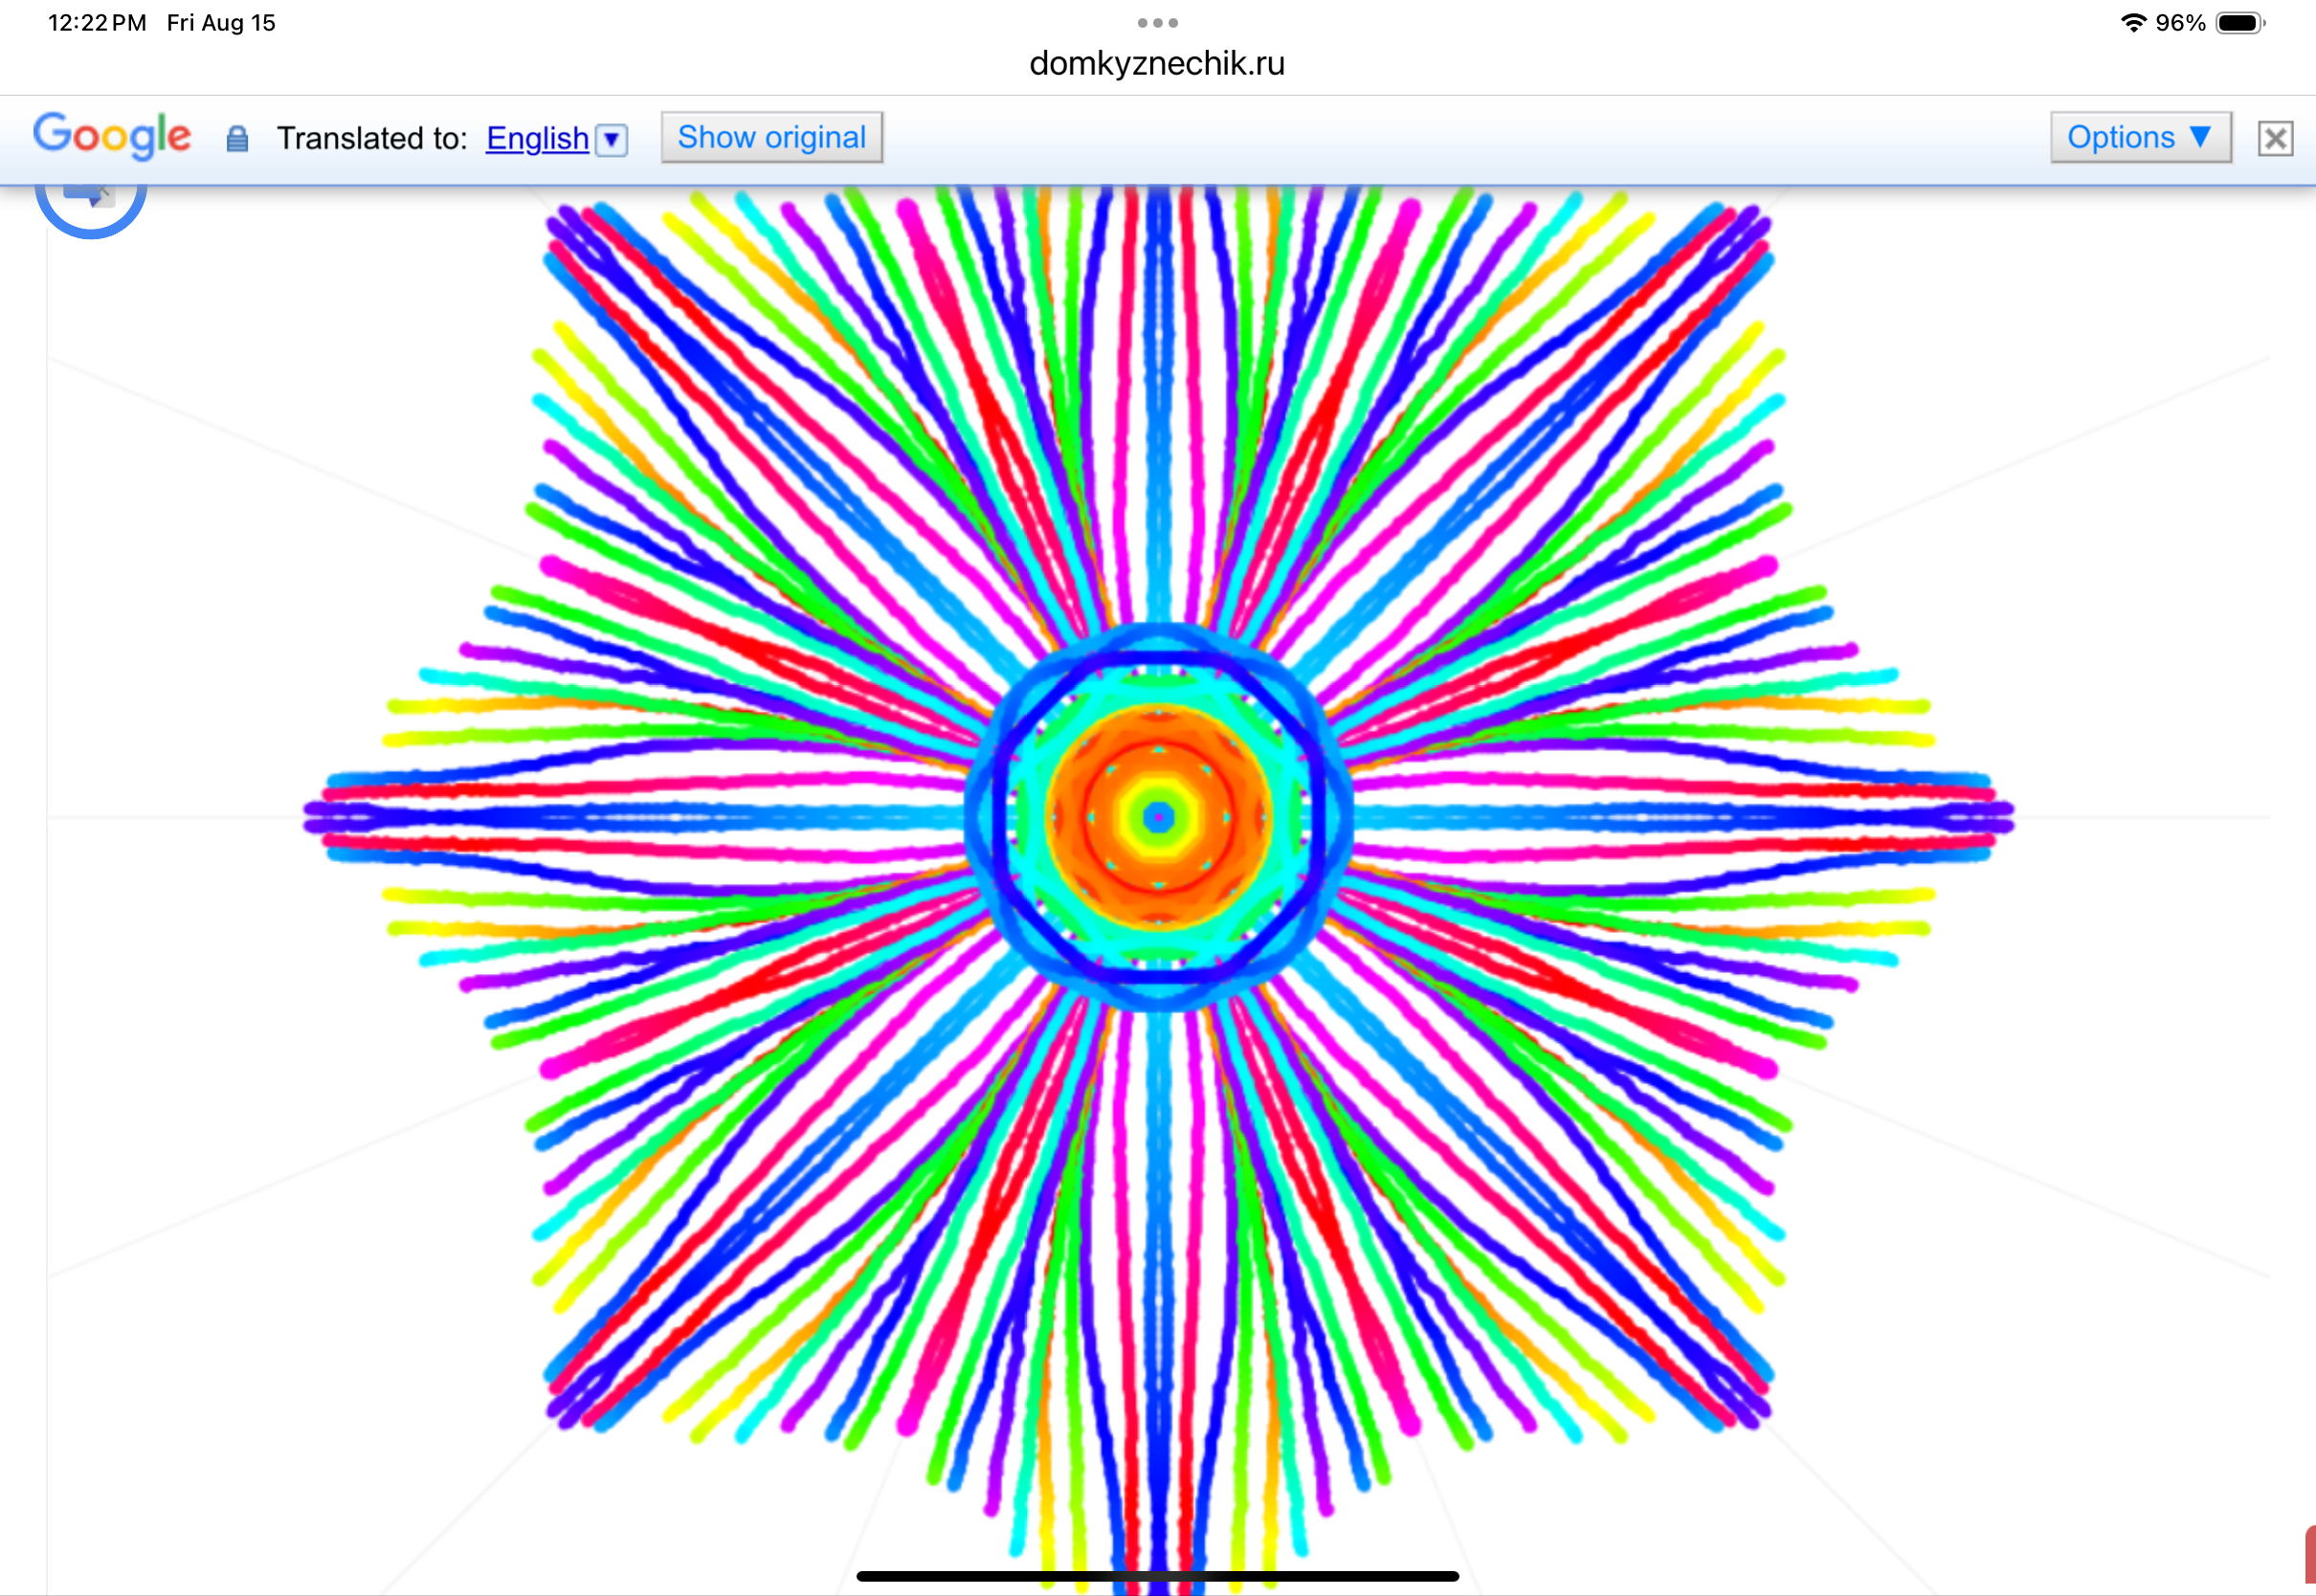Tap the date Fri Aug 15
The width and height of the screenshot is (2316, 1596).
point(221,22)
